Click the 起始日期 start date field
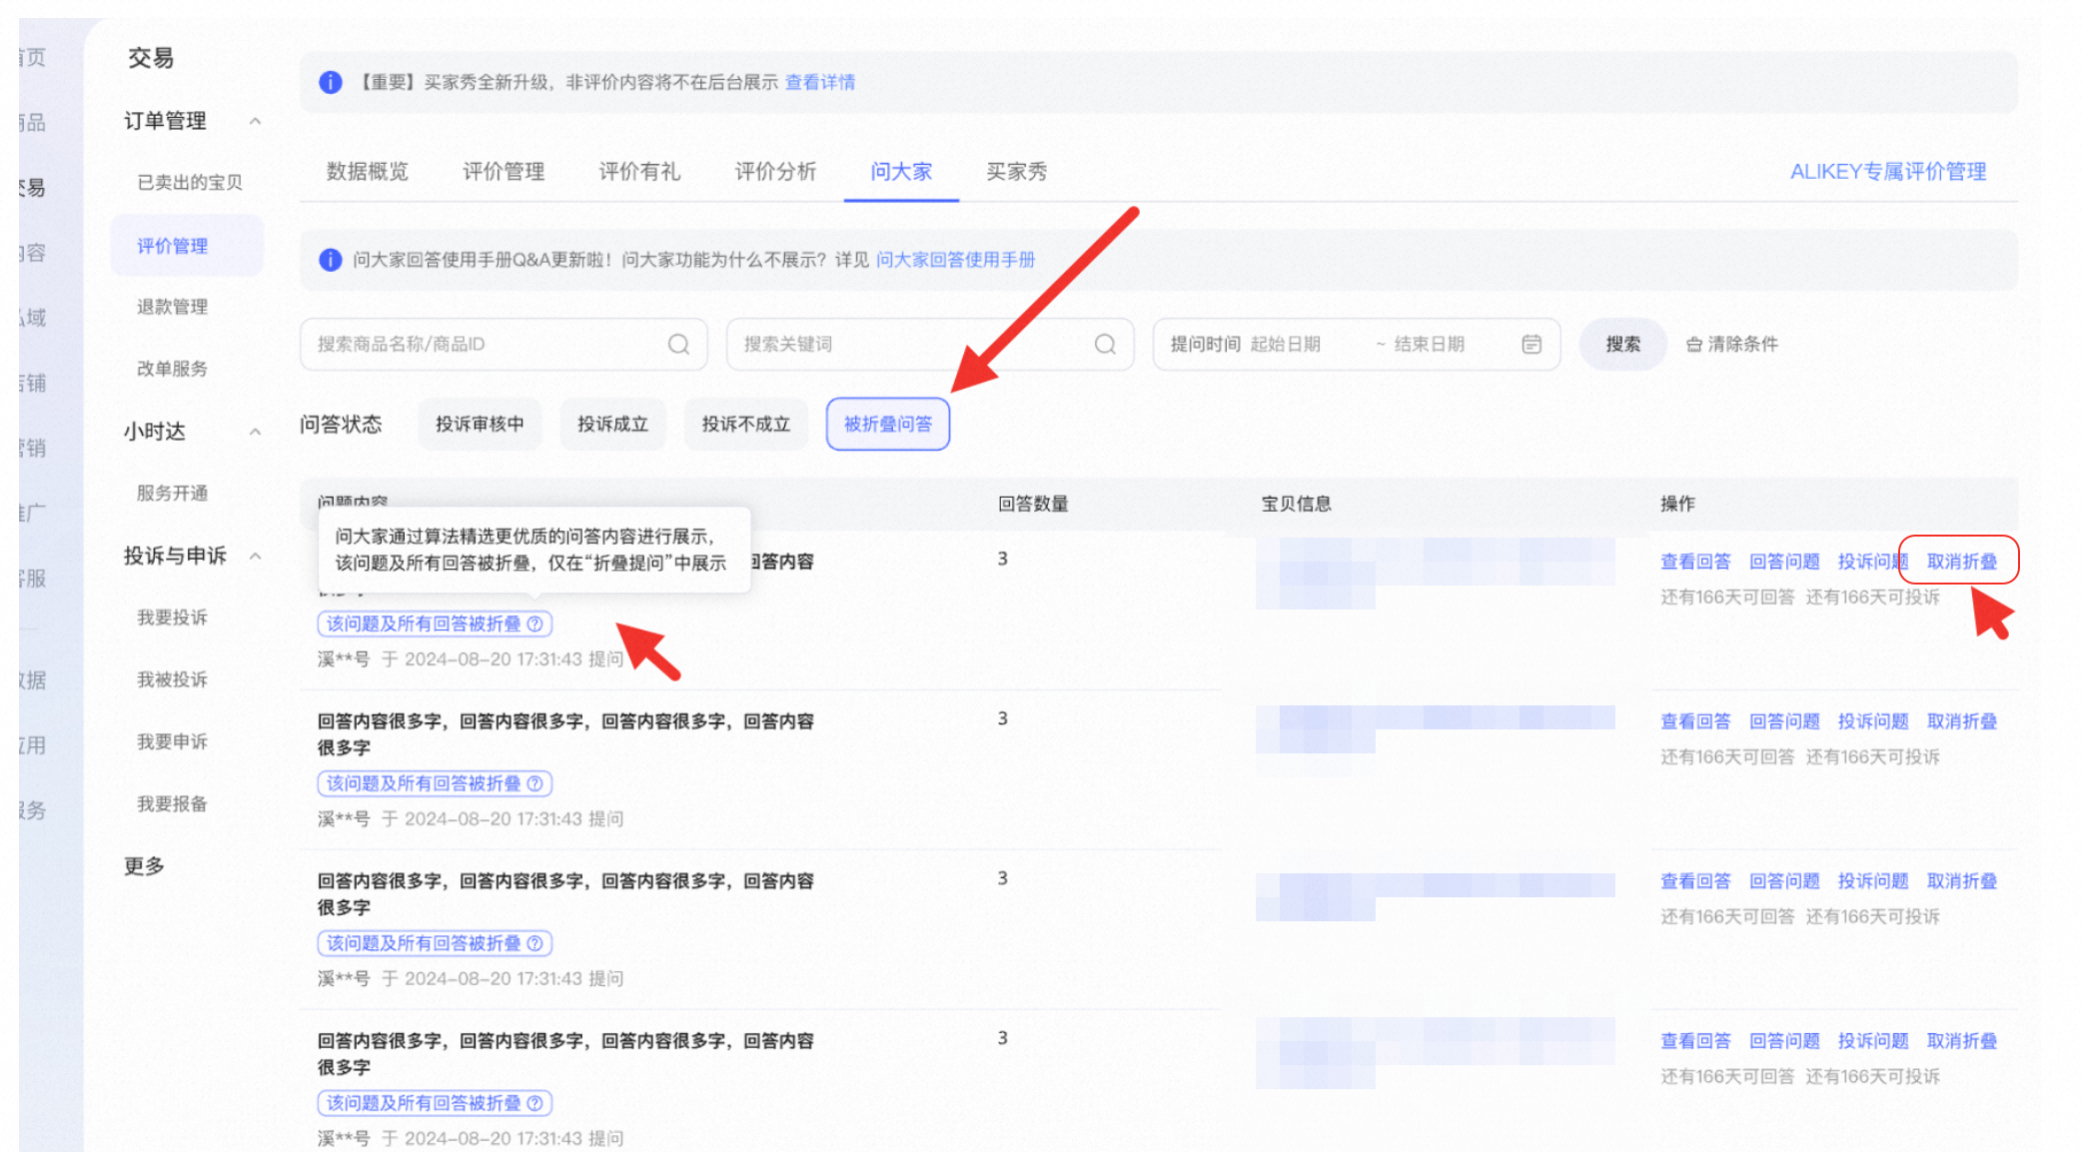 [1285, 344]
